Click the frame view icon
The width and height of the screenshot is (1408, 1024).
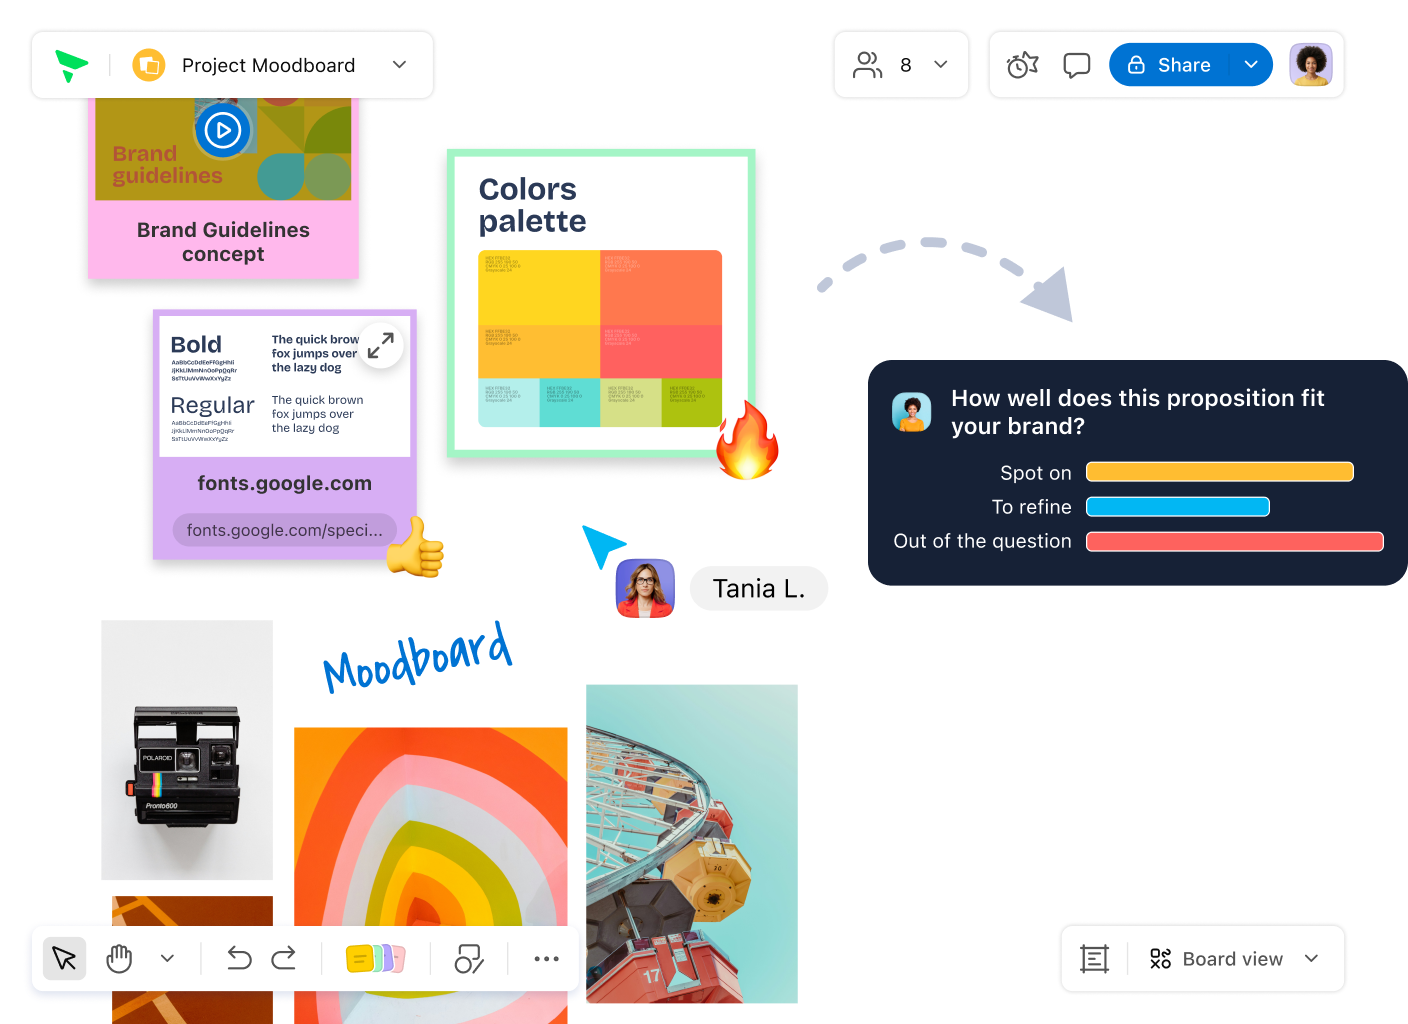pyautogui.click(x=1095, y=959)
